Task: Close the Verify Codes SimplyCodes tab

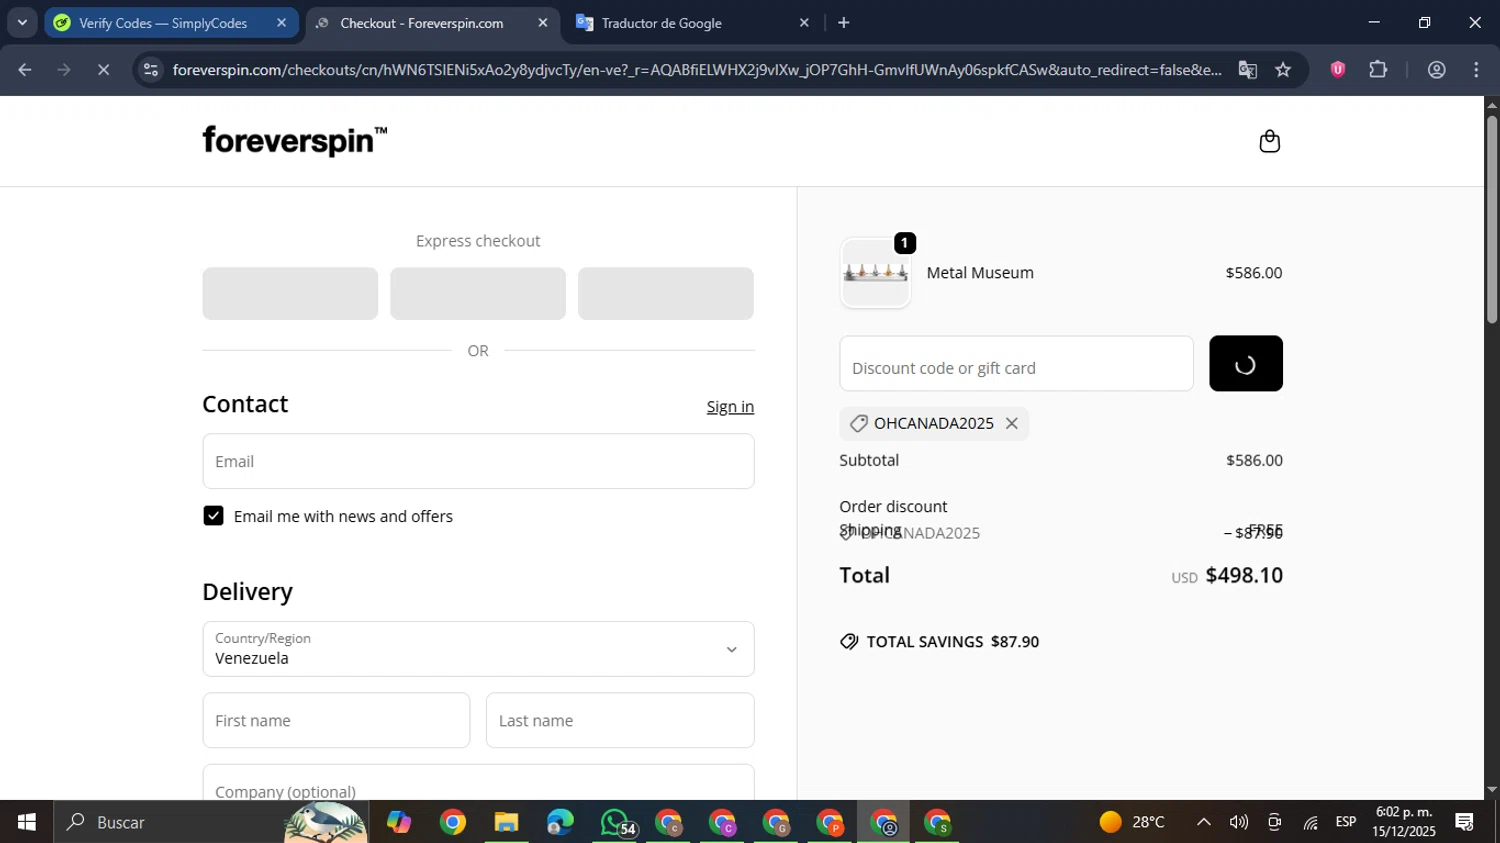Action: (281, 22)
